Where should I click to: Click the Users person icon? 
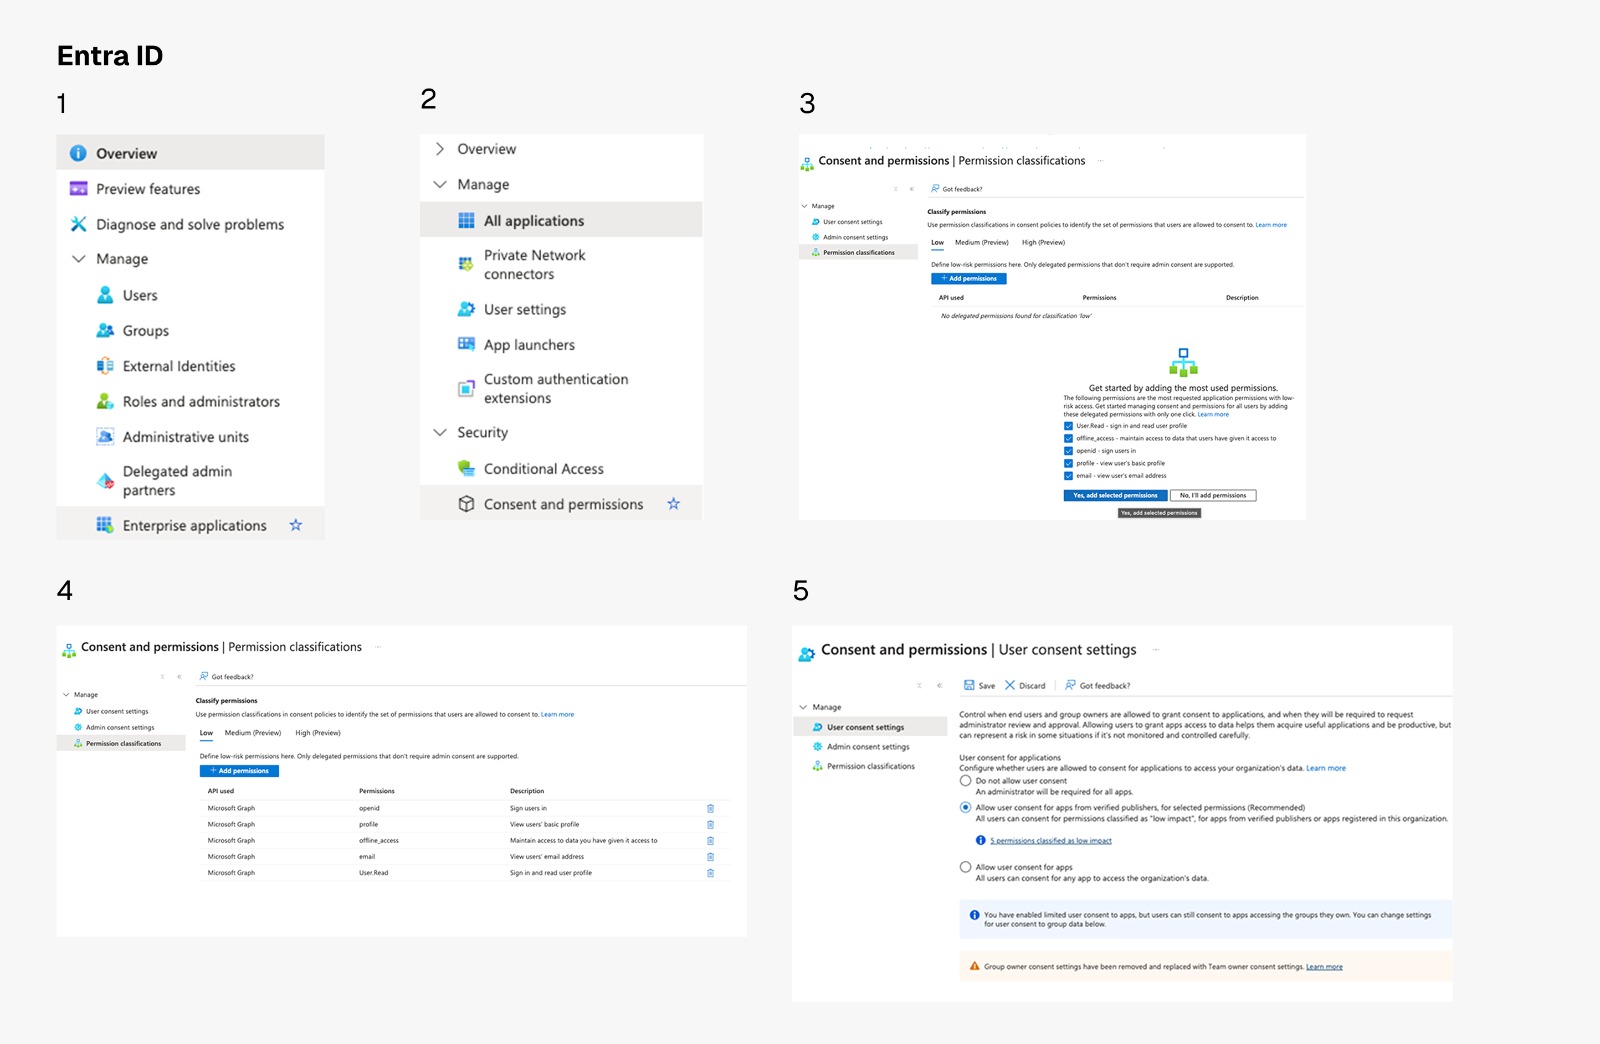[x=105, y=295]
